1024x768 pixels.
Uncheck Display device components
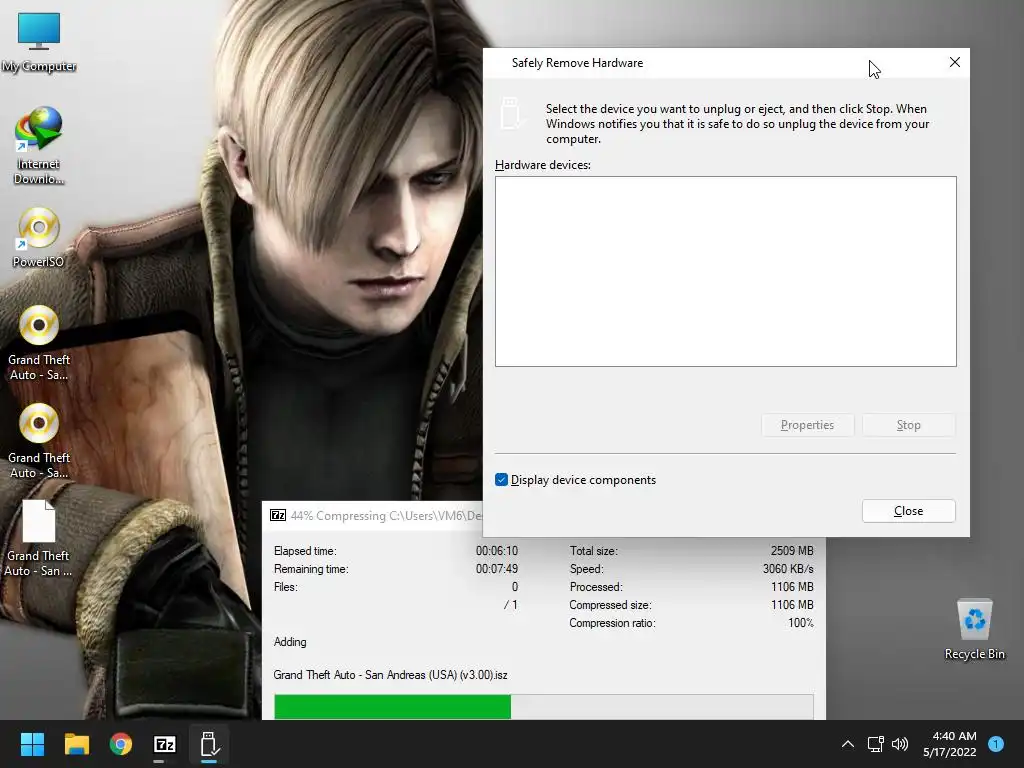point(502,480)
